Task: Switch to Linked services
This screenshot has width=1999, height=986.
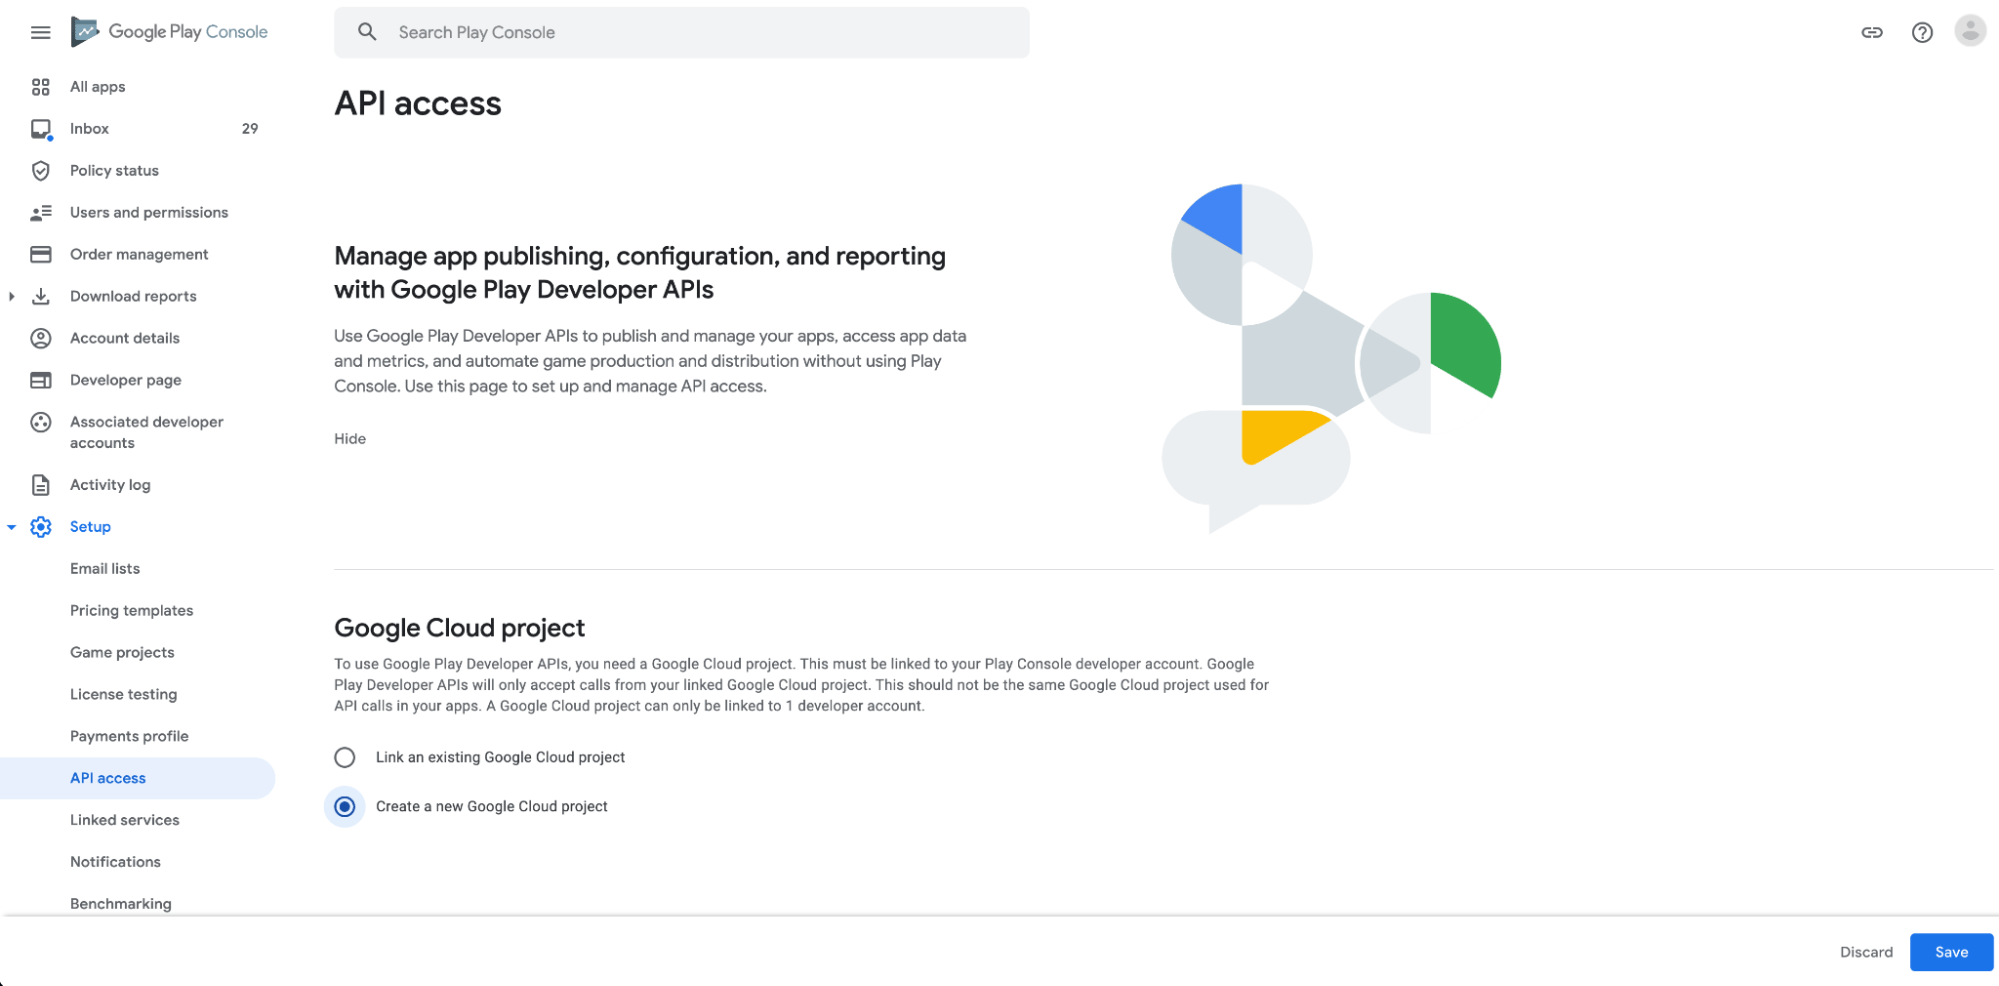Action: pos(124,820)
